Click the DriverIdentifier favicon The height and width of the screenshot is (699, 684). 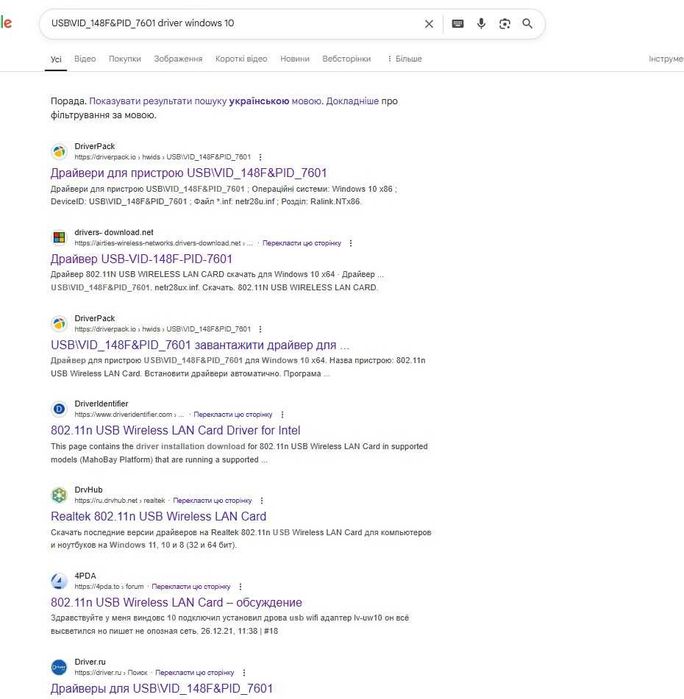point(59,409)
